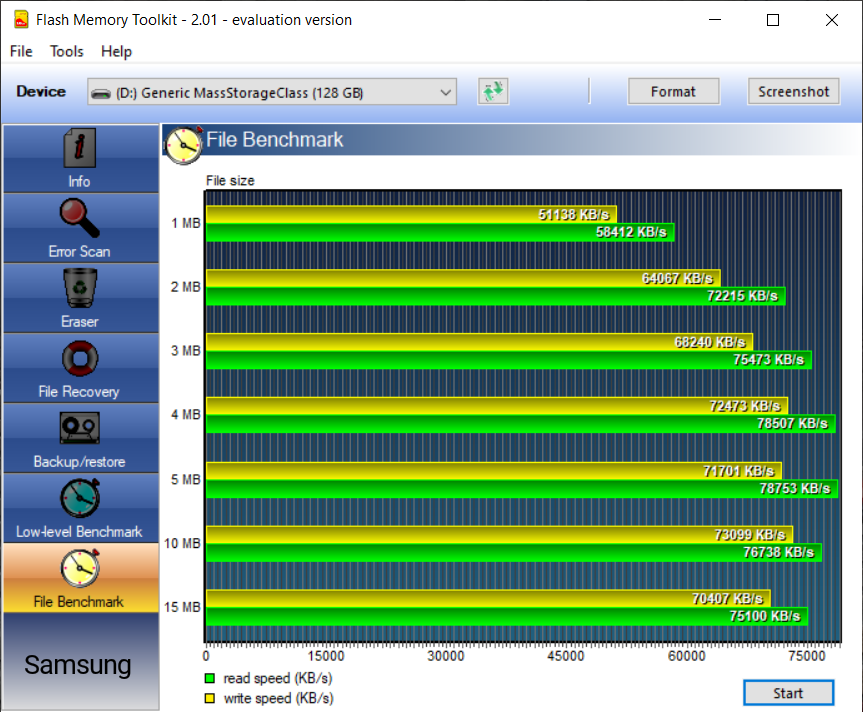This screenshot has height=712, width=863.
Task: Click the '5 MB' file size label
Action: (185, 480)
